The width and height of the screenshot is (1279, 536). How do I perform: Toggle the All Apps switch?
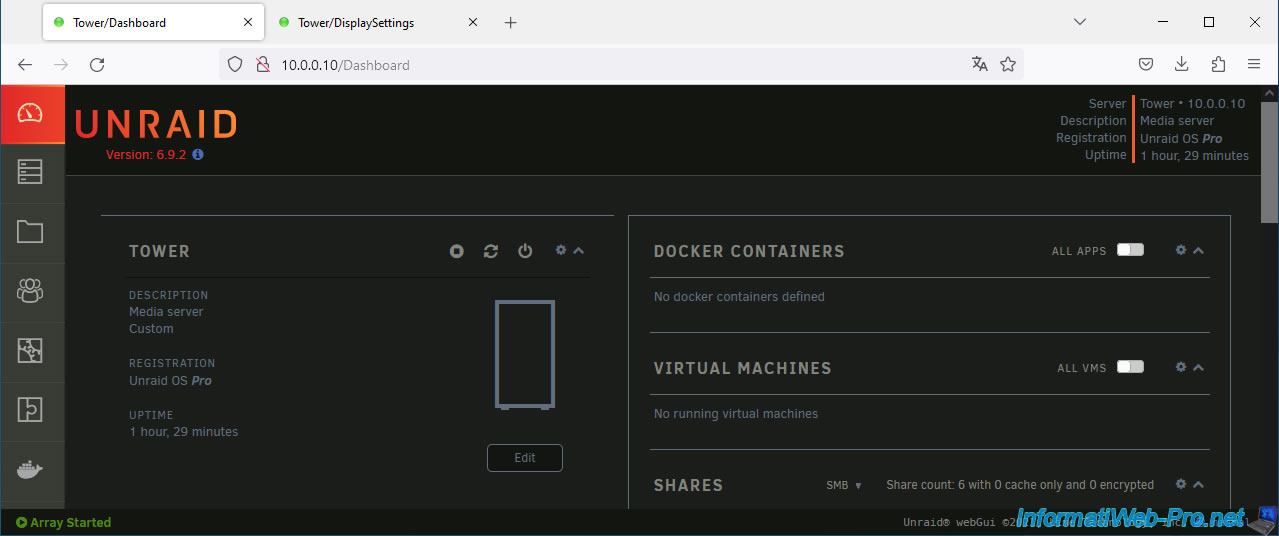click(1130, 250)
